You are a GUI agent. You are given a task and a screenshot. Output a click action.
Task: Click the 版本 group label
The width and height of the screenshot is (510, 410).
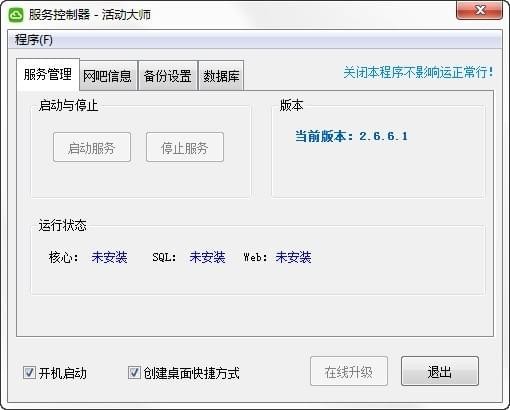tap(291, 105)
